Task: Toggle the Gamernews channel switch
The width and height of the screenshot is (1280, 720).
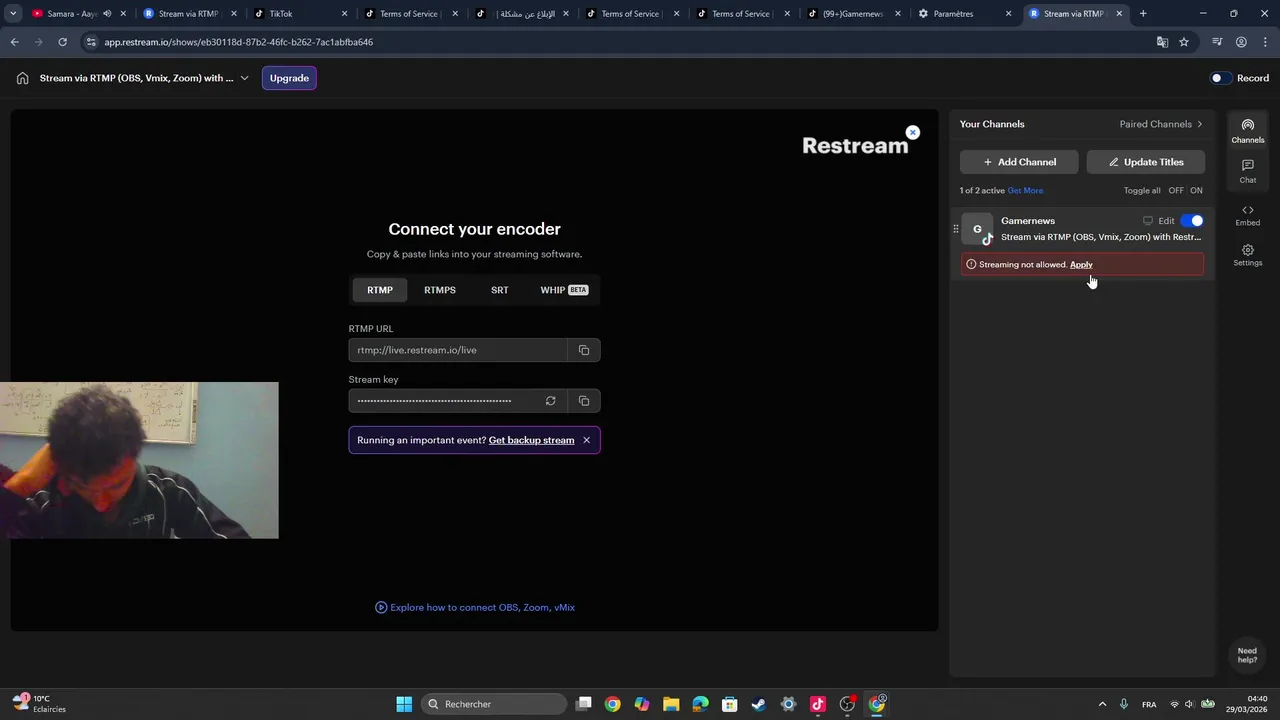Action: pyautogui.click(x=1192, y=221)
